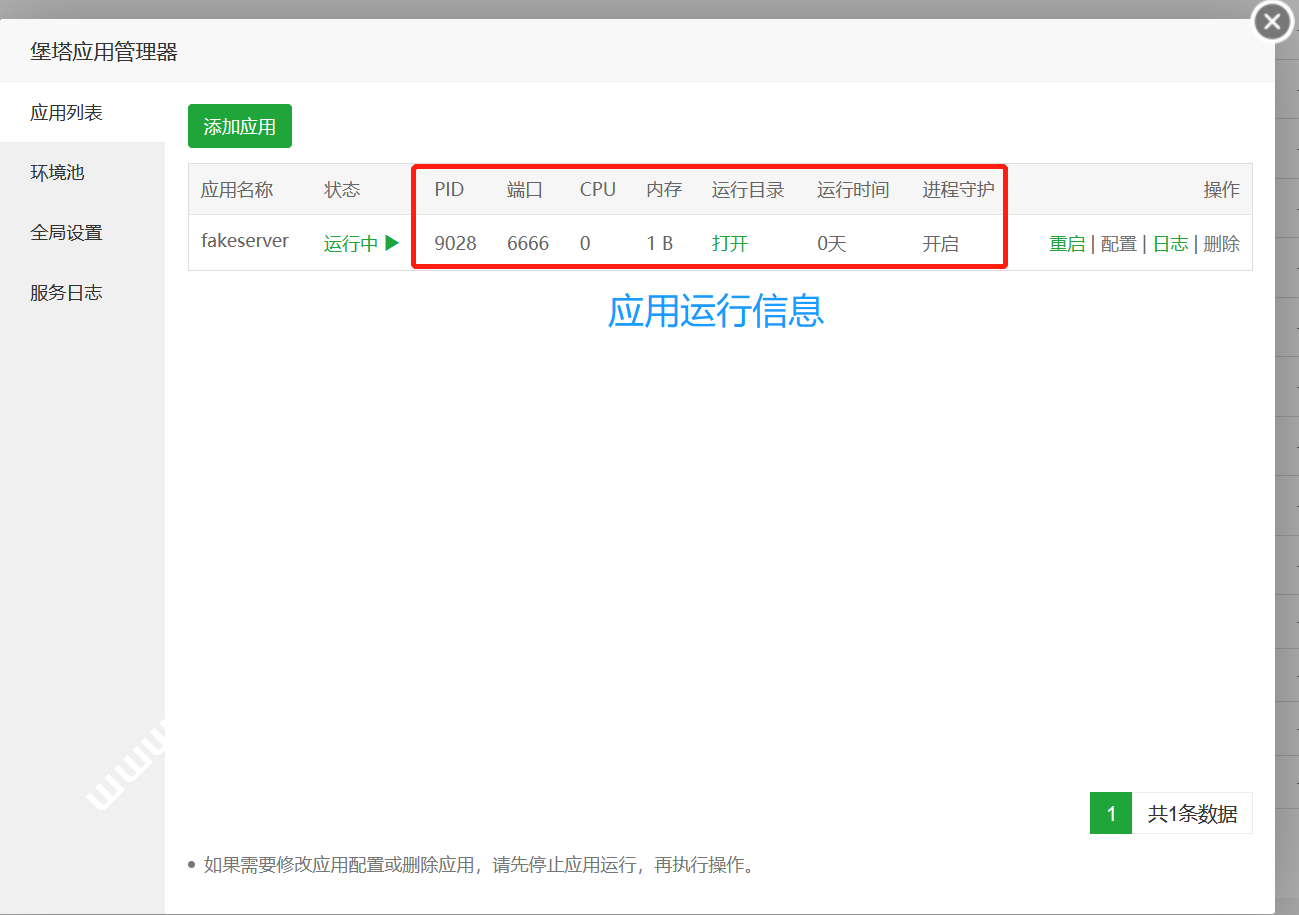The height and width of the screenshot is (915, 1299).
Task: Select page 1 in the pagination
Action: click(1110, 813)
